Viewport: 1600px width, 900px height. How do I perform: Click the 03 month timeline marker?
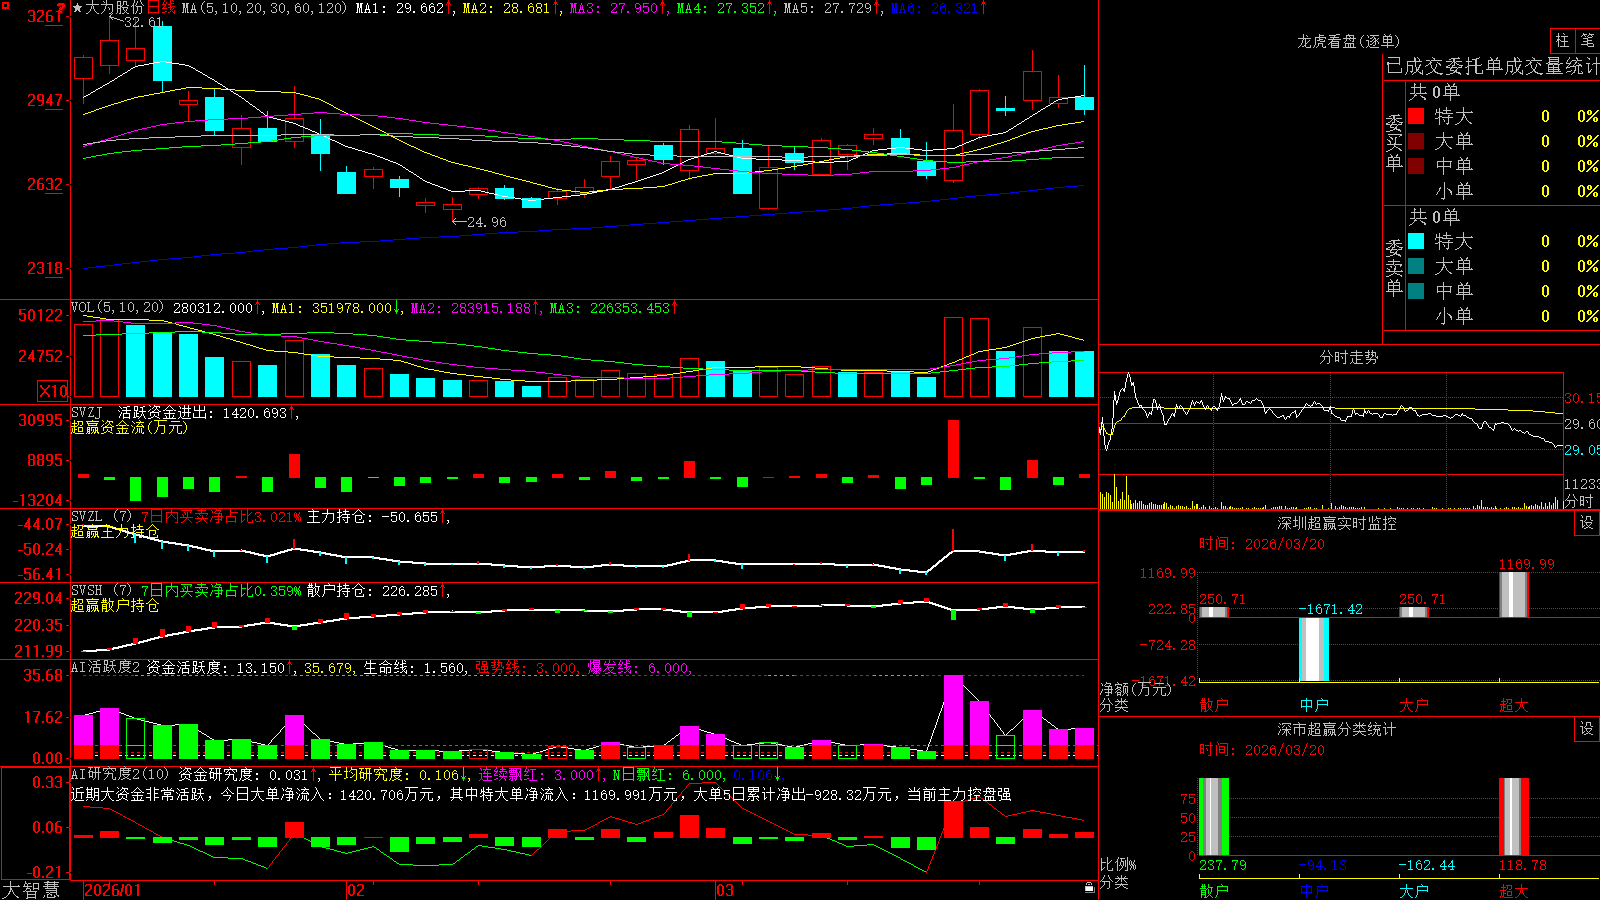725,890
